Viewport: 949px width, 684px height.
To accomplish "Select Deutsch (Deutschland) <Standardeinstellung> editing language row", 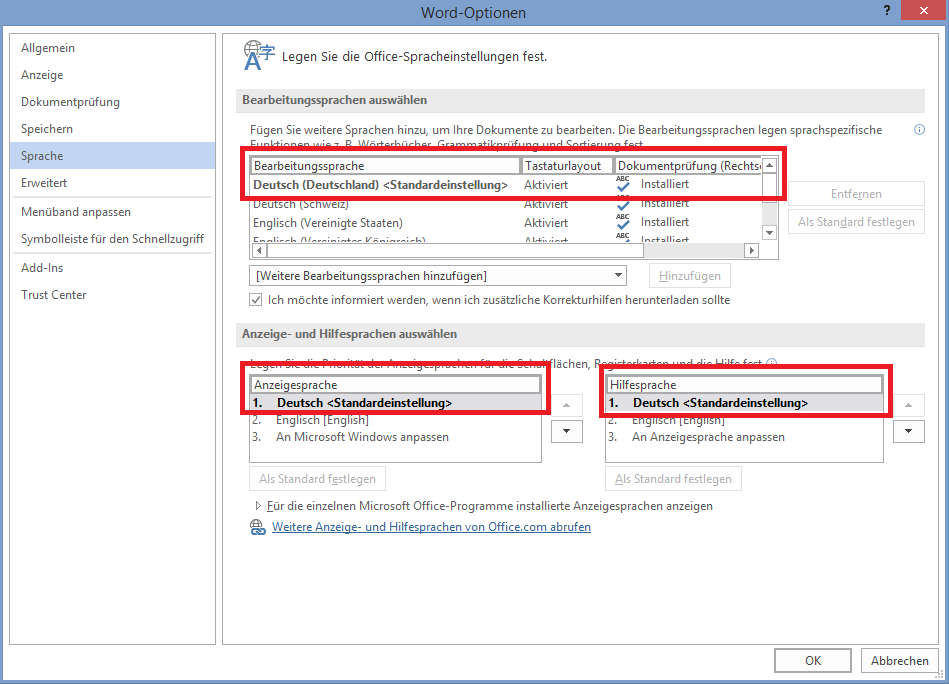I will [x=506, y=185].
